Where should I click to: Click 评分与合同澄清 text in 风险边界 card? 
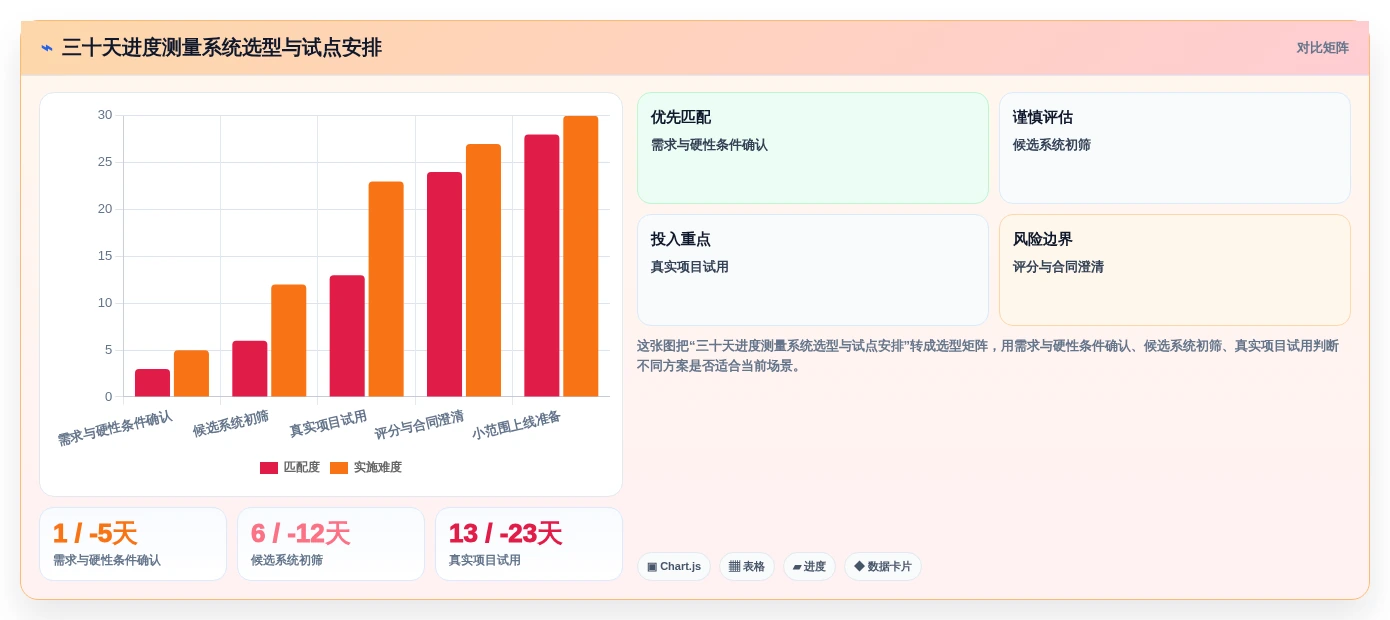(x=1058, y=267)
